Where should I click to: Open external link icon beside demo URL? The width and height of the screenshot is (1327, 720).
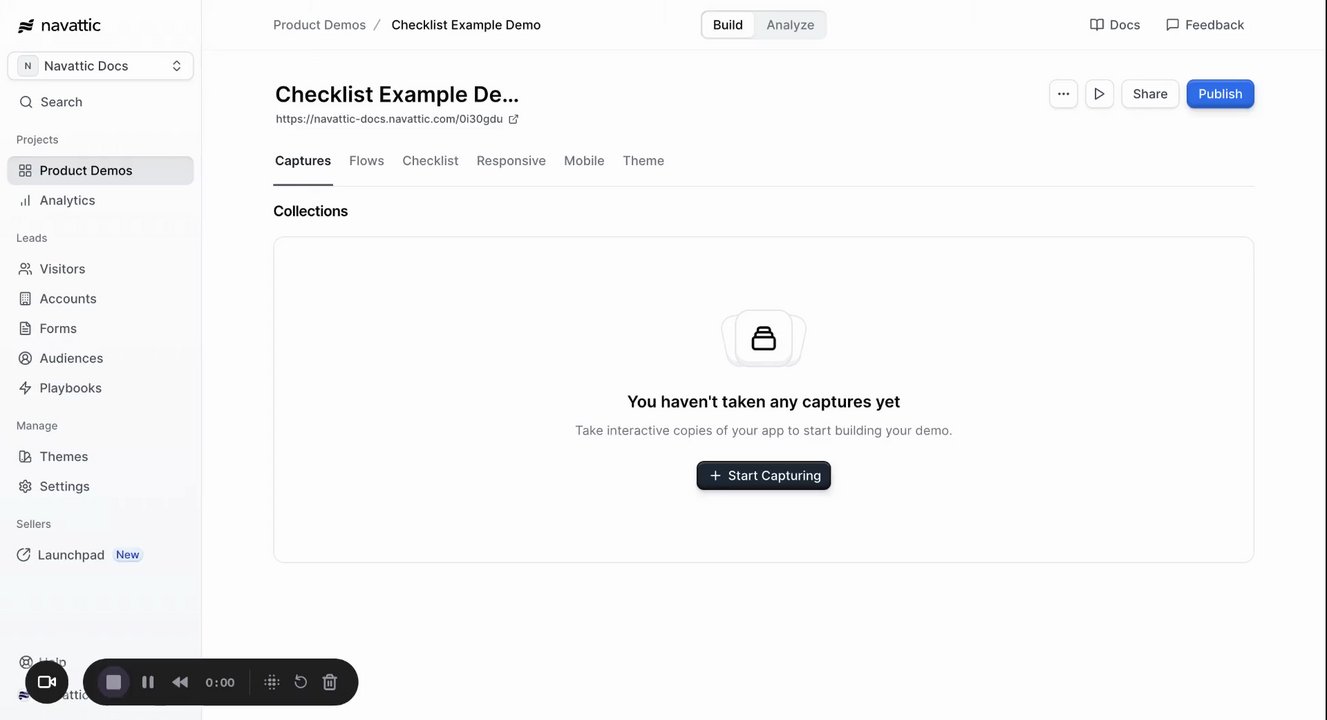(x=514, y=119)
